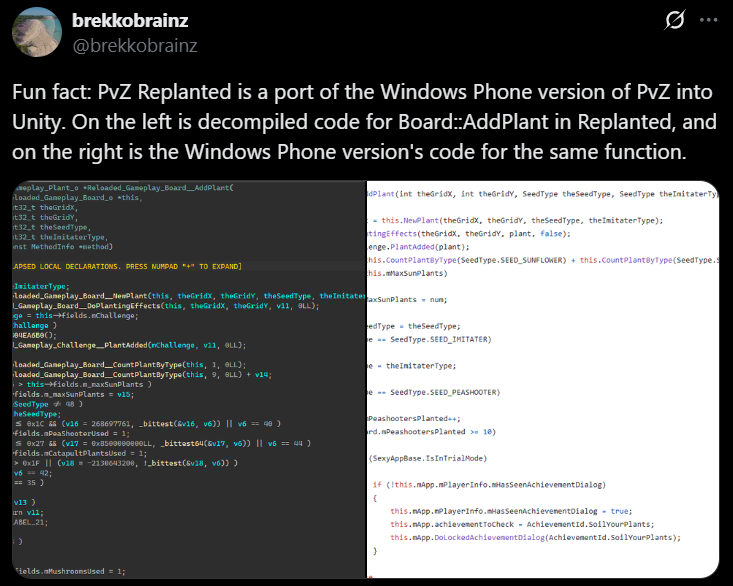Open the three-dot more options menu

[708, 20]
